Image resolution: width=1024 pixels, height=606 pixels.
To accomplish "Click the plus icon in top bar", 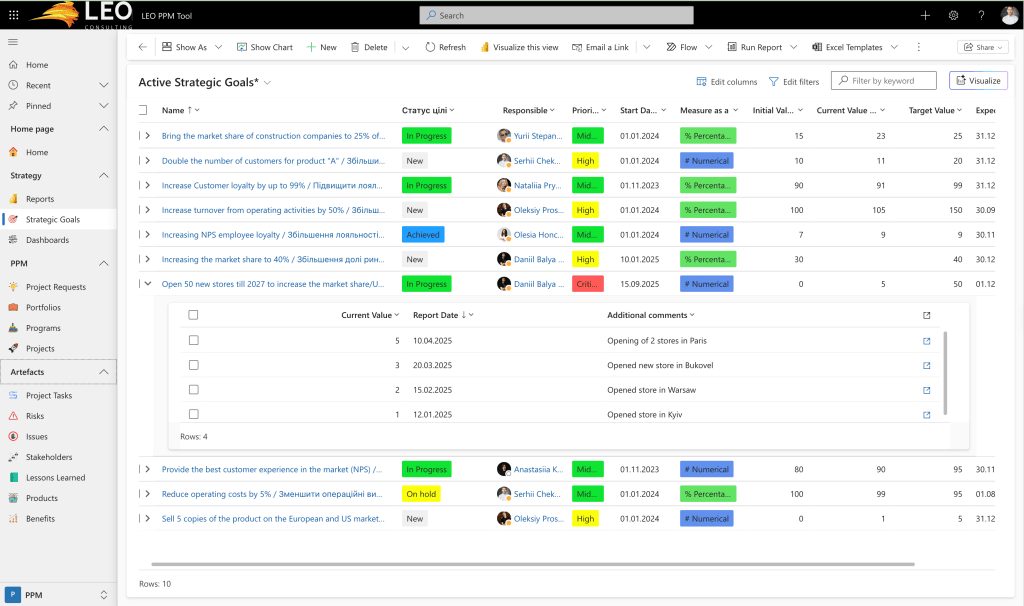I will (925, 15).
